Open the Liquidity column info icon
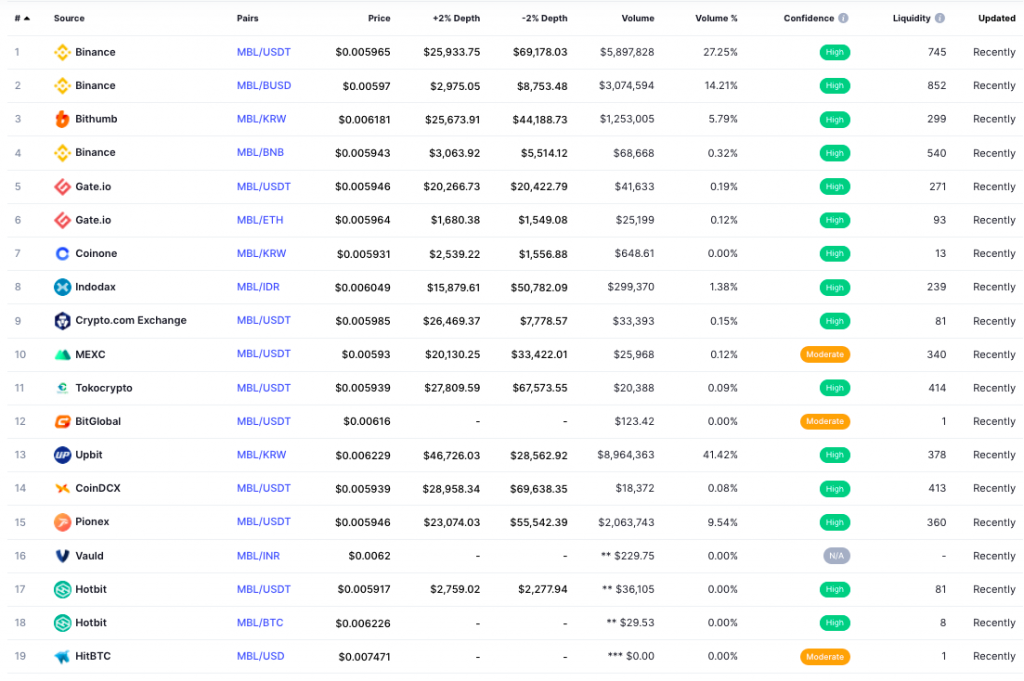Screen dimensions: 1024x681 click(x=939, y=18)
